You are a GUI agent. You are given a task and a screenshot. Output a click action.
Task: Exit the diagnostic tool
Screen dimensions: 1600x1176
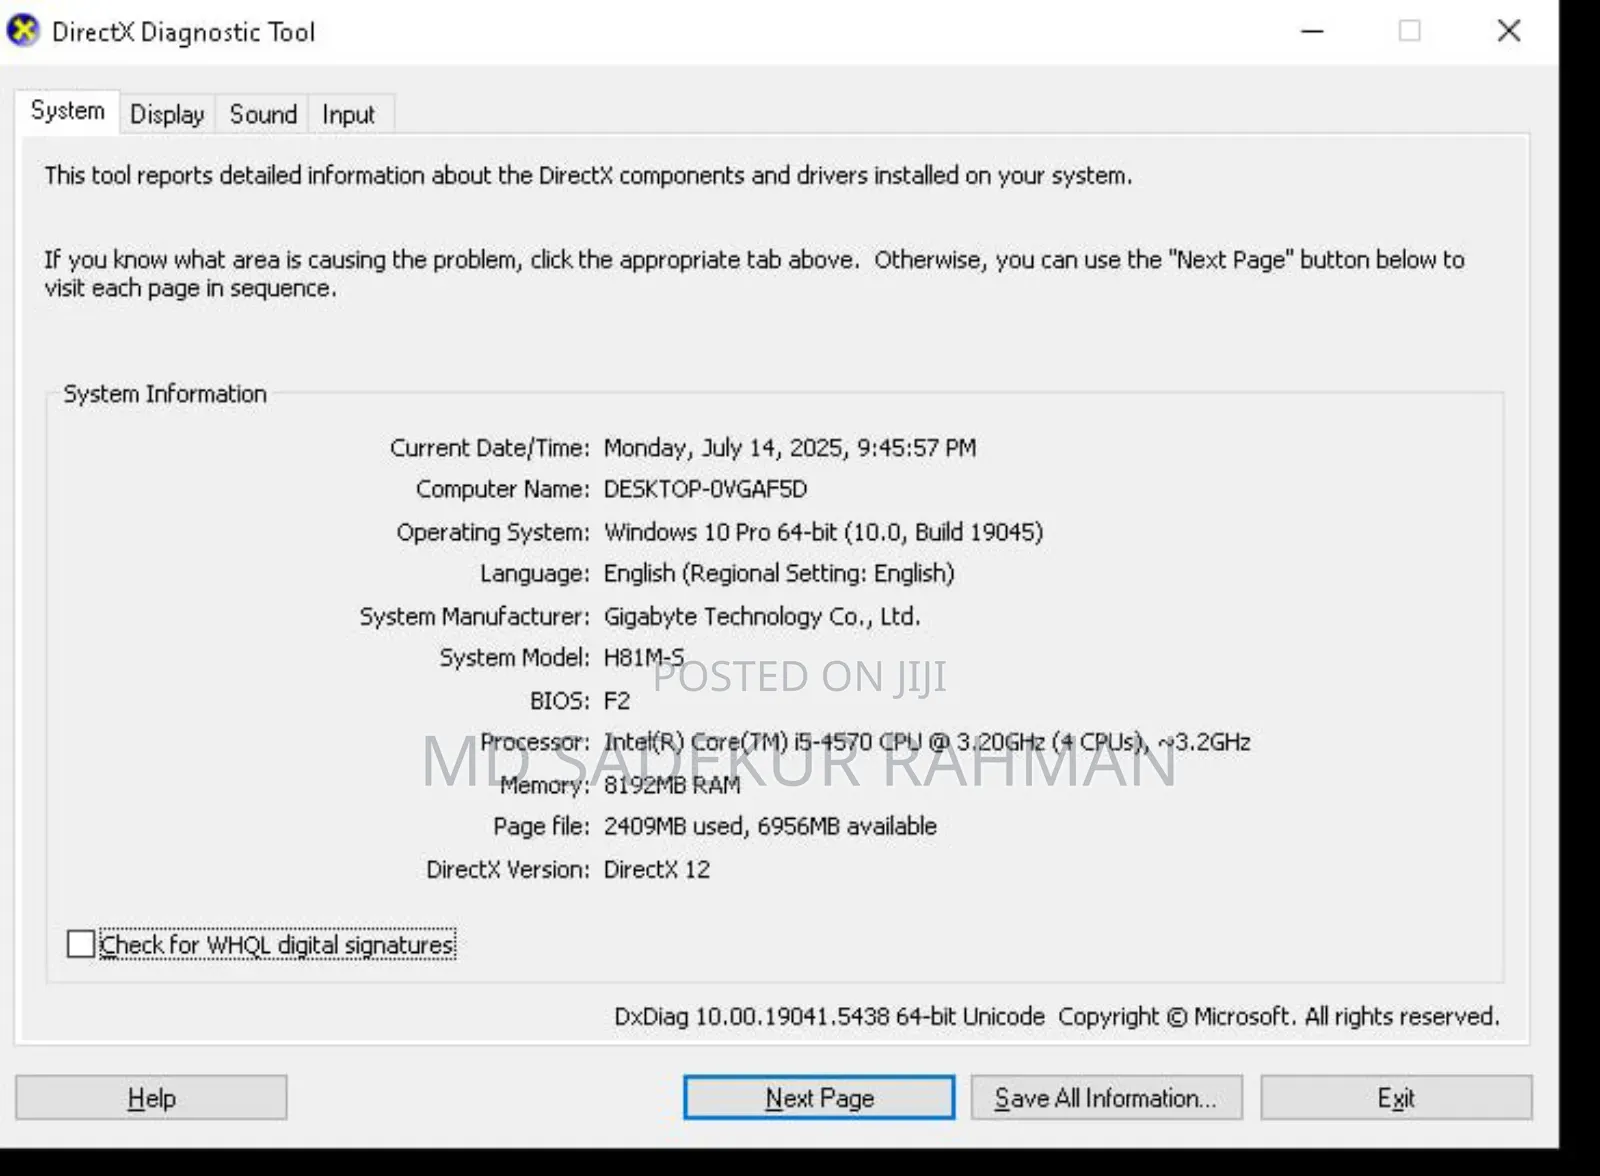click(1396, 1098)
